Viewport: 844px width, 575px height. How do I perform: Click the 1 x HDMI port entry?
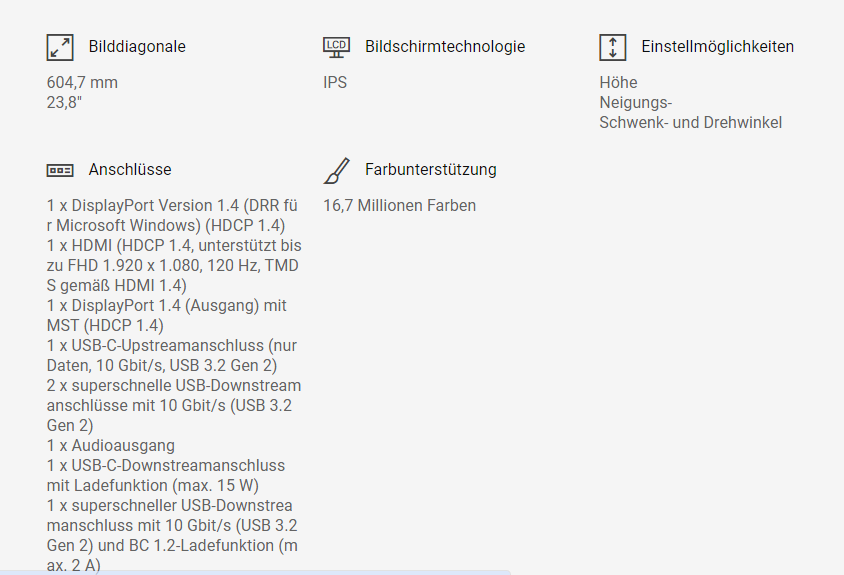173,245
